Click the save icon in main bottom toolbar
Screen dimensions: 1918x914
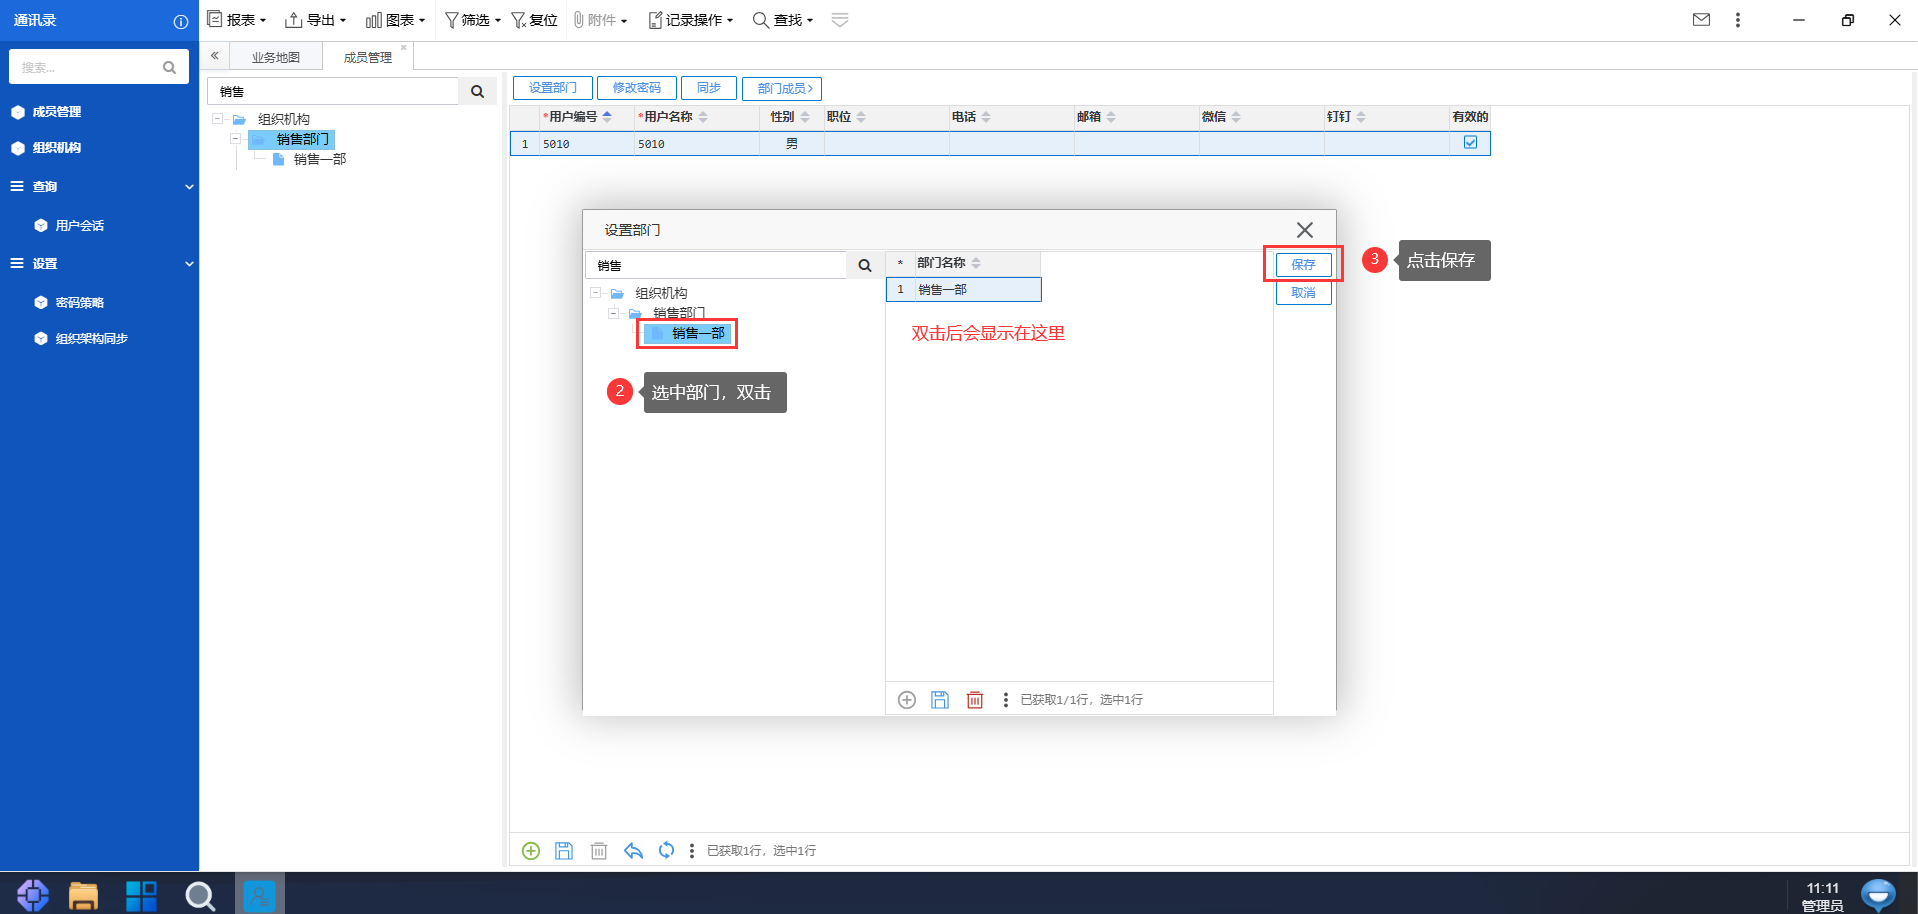(x=564, y=851)
